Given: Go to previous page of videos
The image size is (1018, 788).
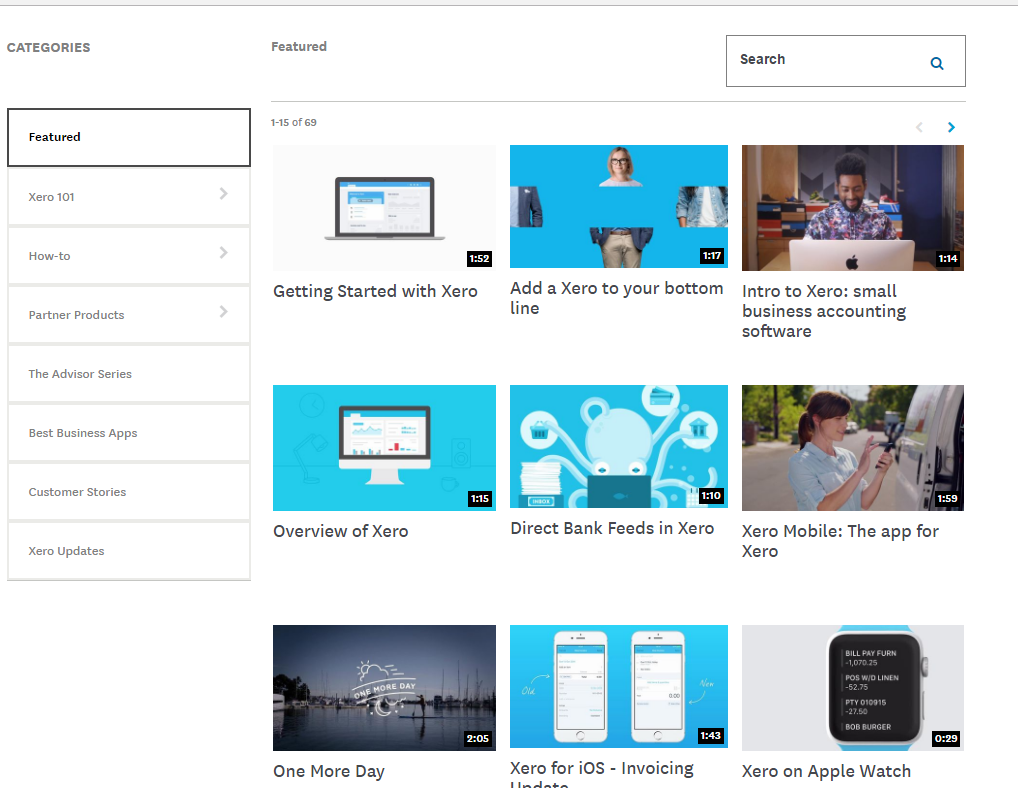Looking at the screenshot, I should [x=919, y=127].
